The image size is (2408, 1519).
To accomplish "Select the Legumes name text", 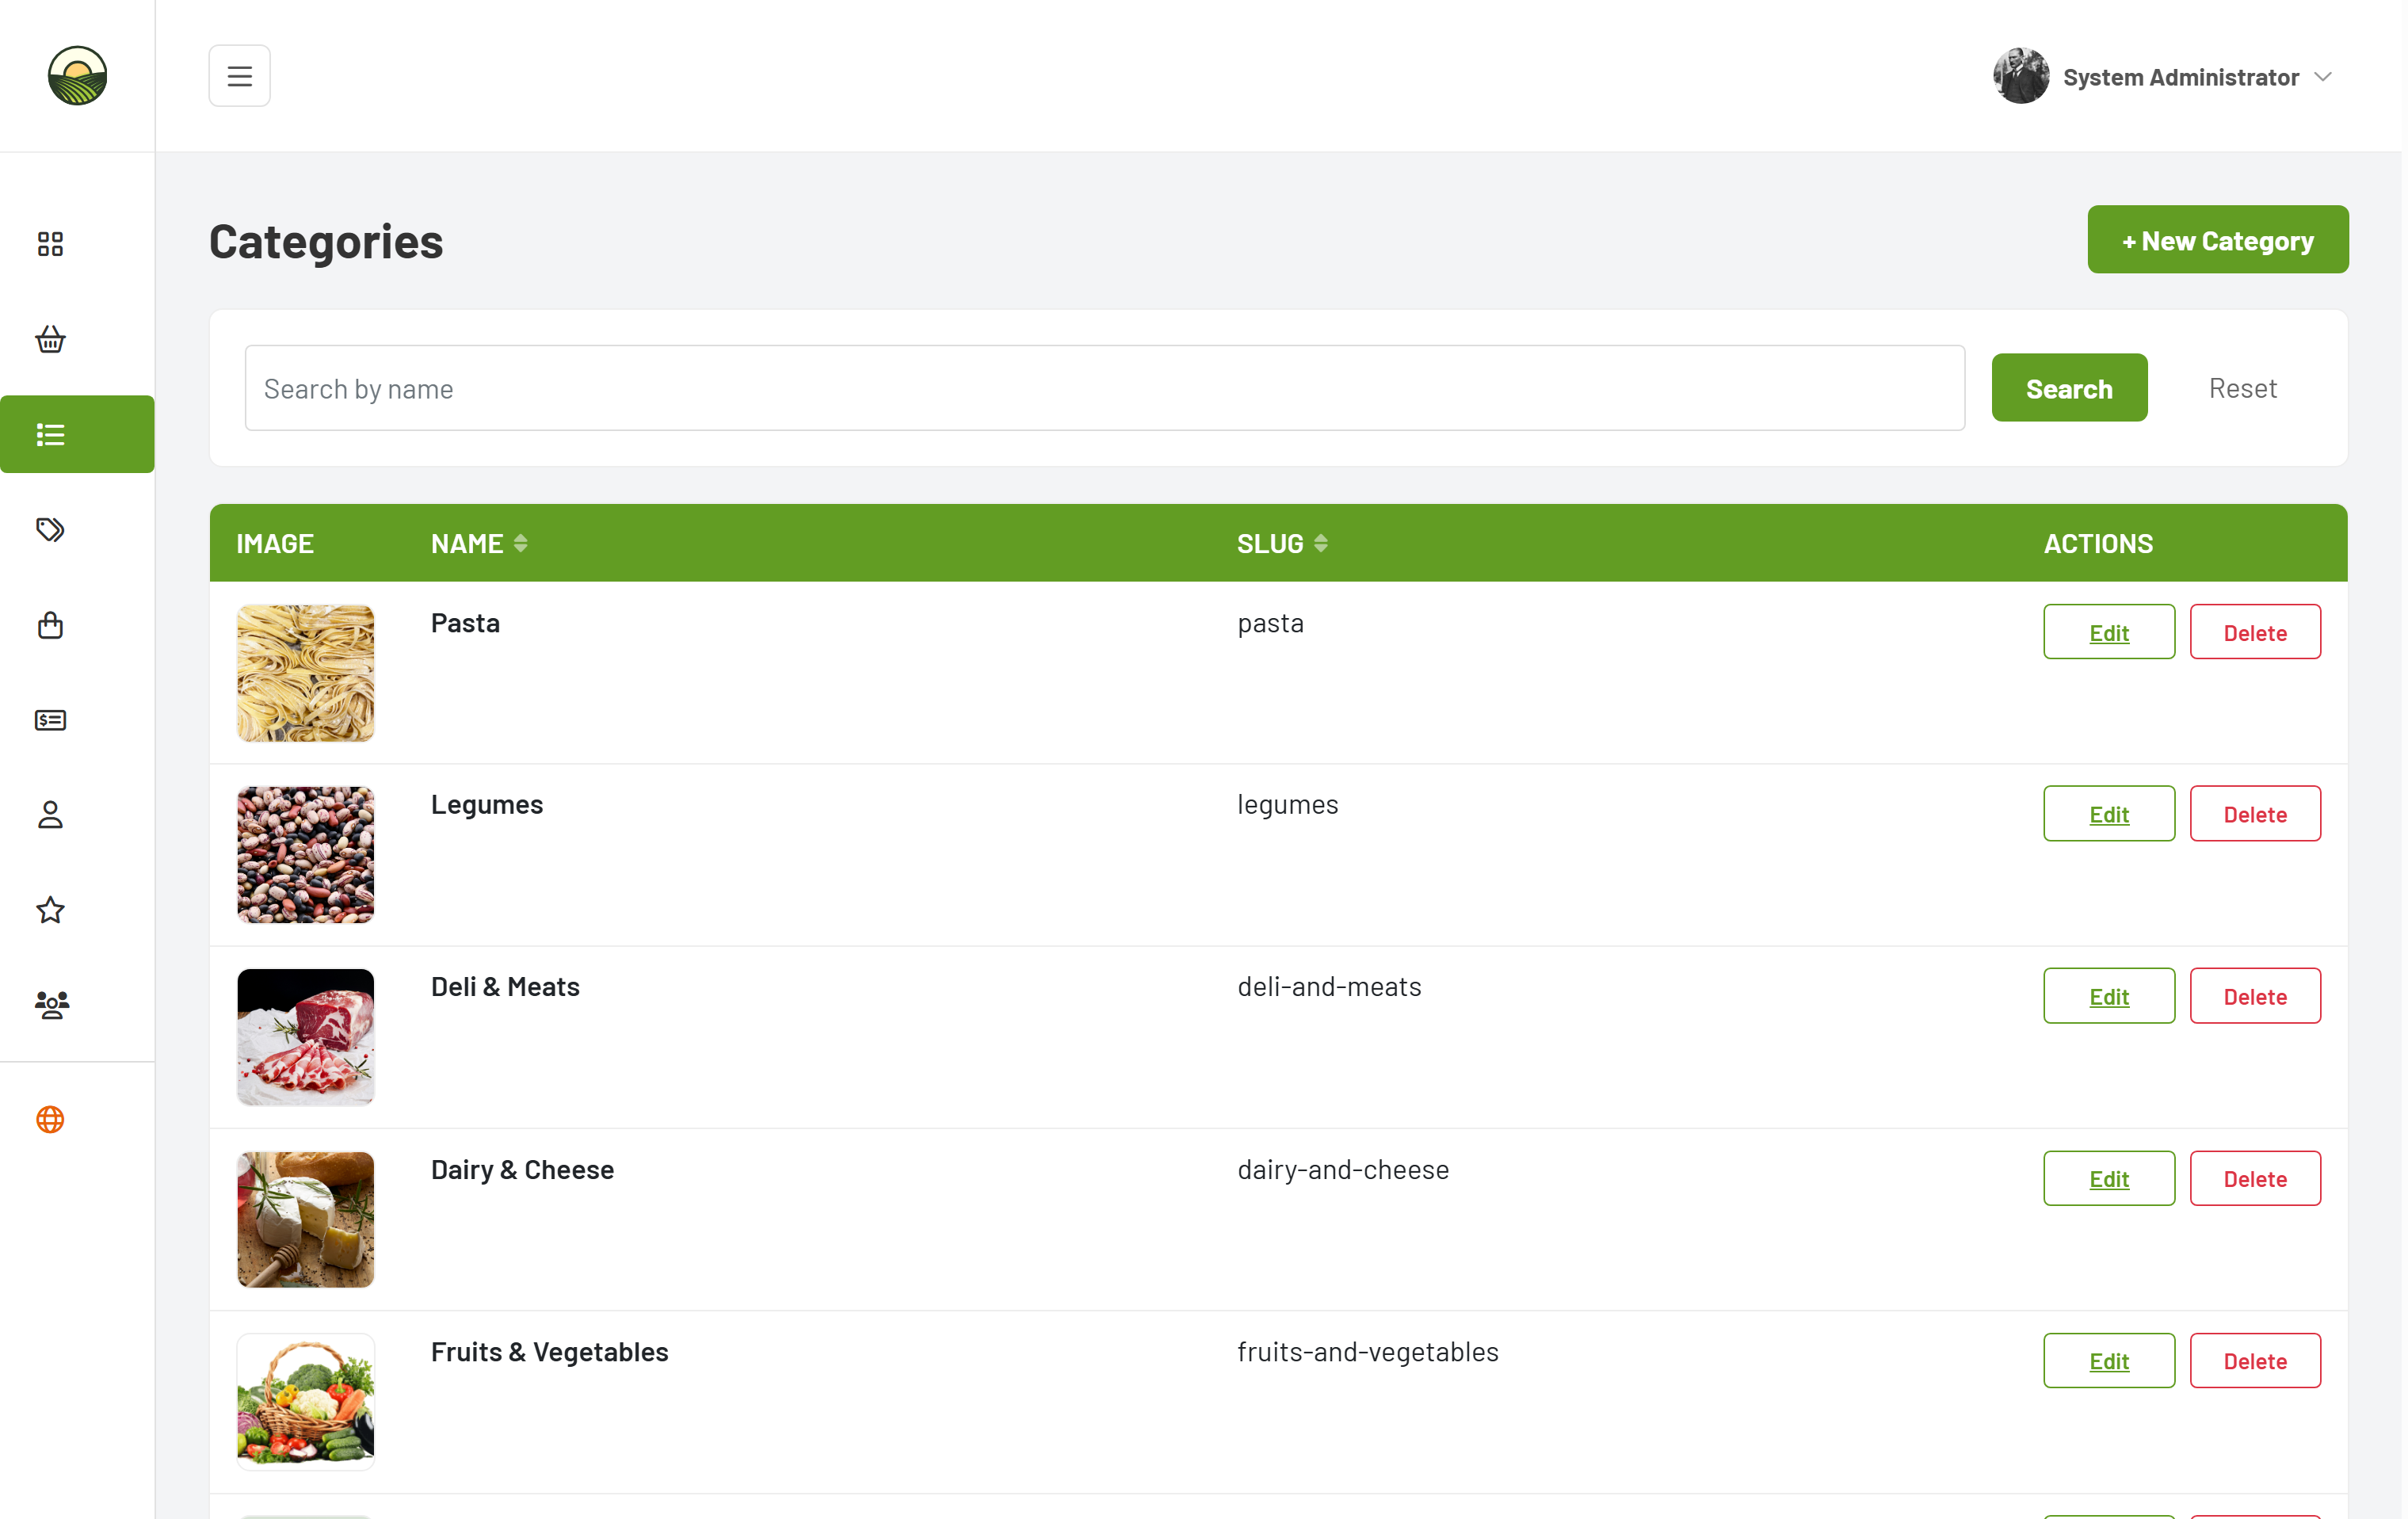I will tap(487, 804).
